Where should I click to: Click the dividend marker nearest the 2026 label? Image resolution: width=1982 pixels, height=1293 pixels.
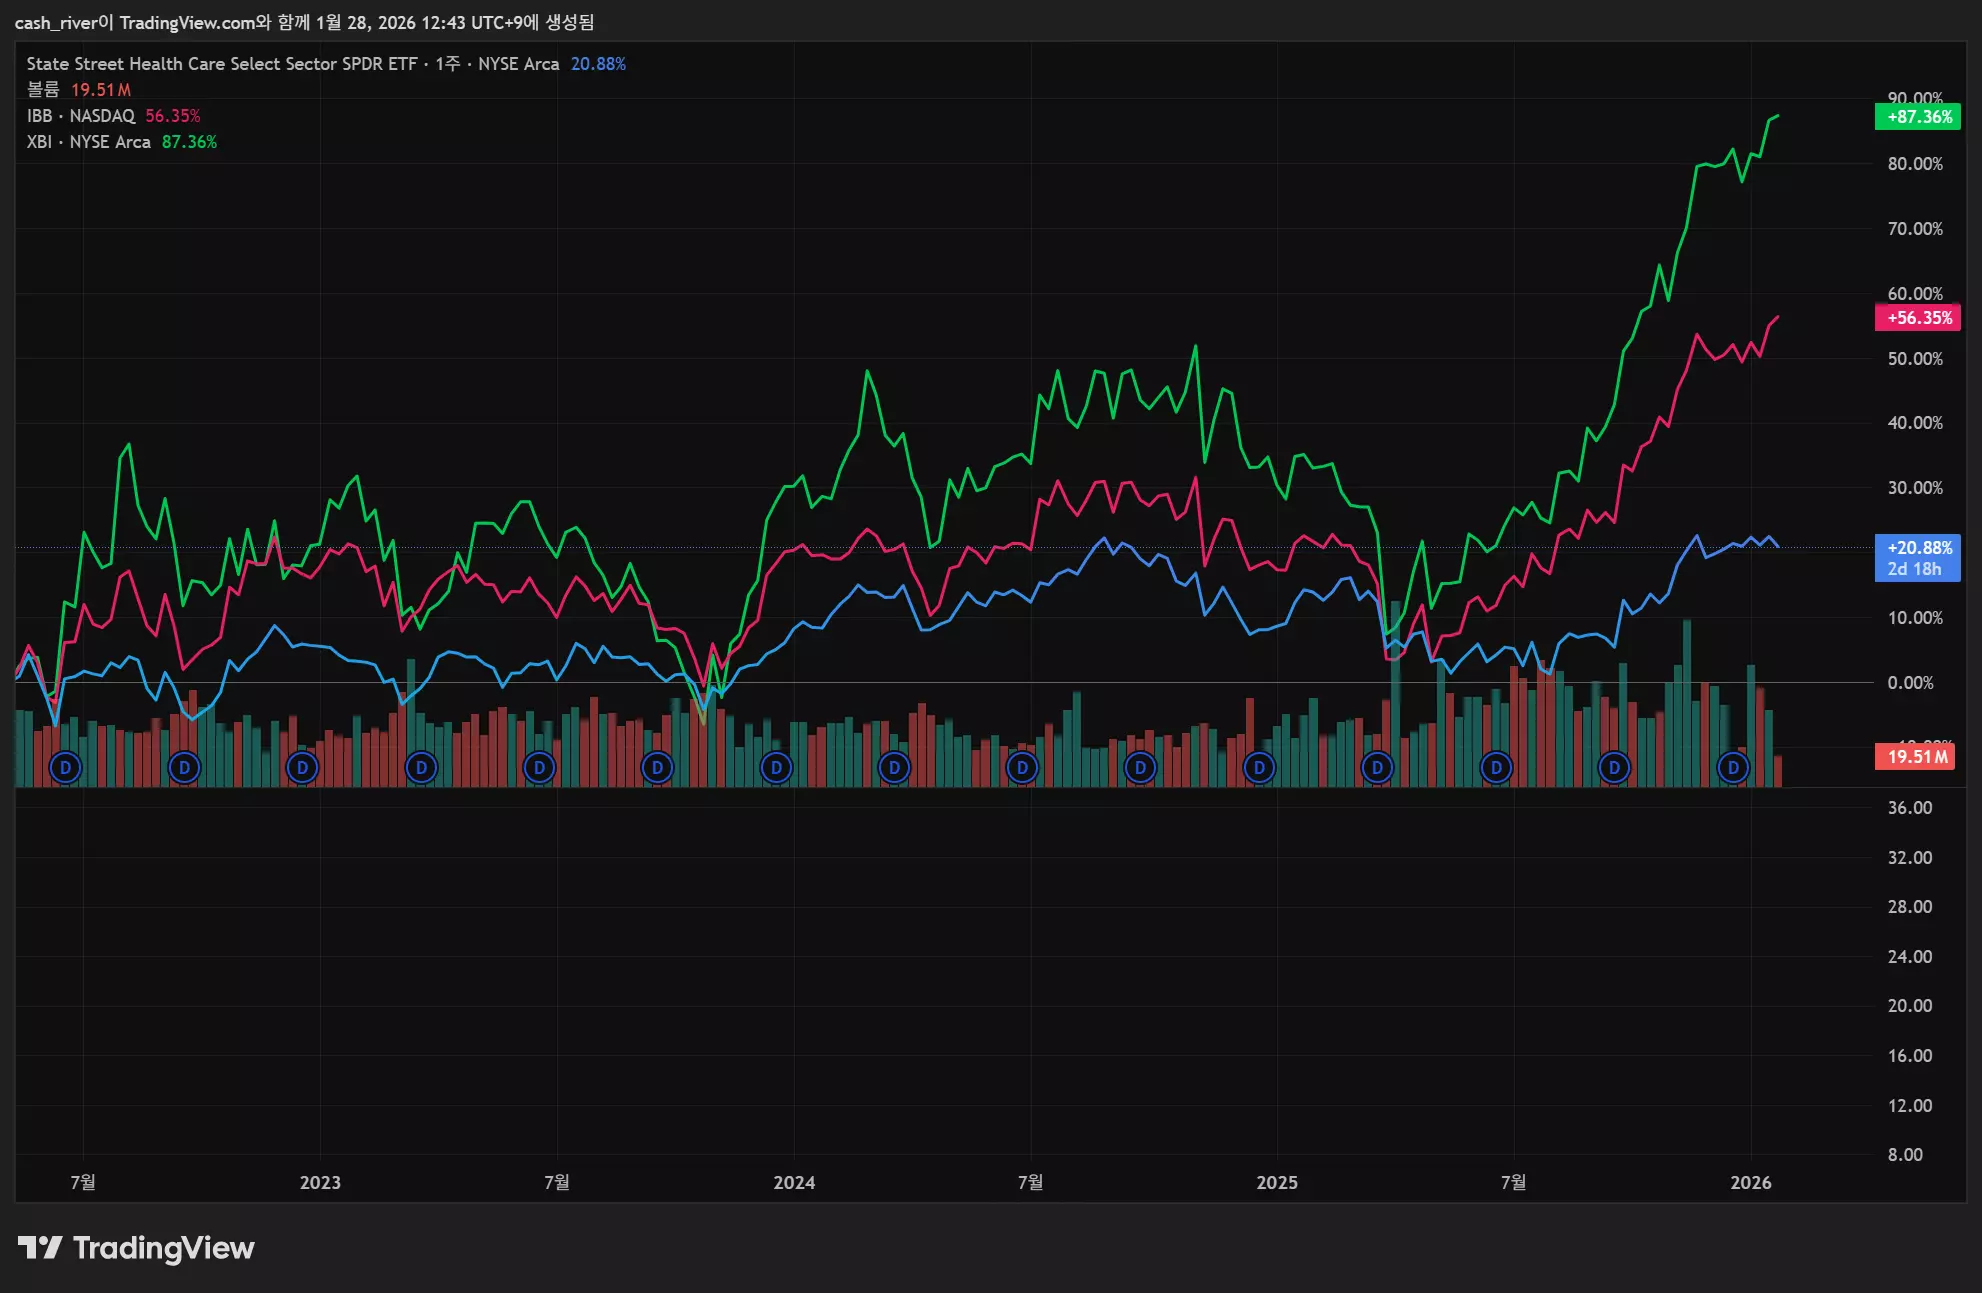click(1733, 768)
